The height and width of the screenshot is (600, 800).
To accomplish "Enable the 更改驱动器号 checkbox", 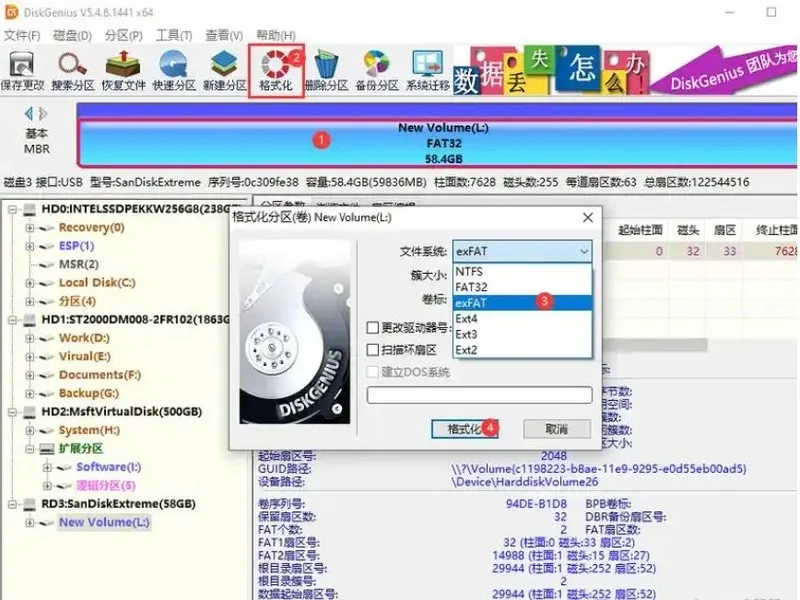I will pos(373,327).
